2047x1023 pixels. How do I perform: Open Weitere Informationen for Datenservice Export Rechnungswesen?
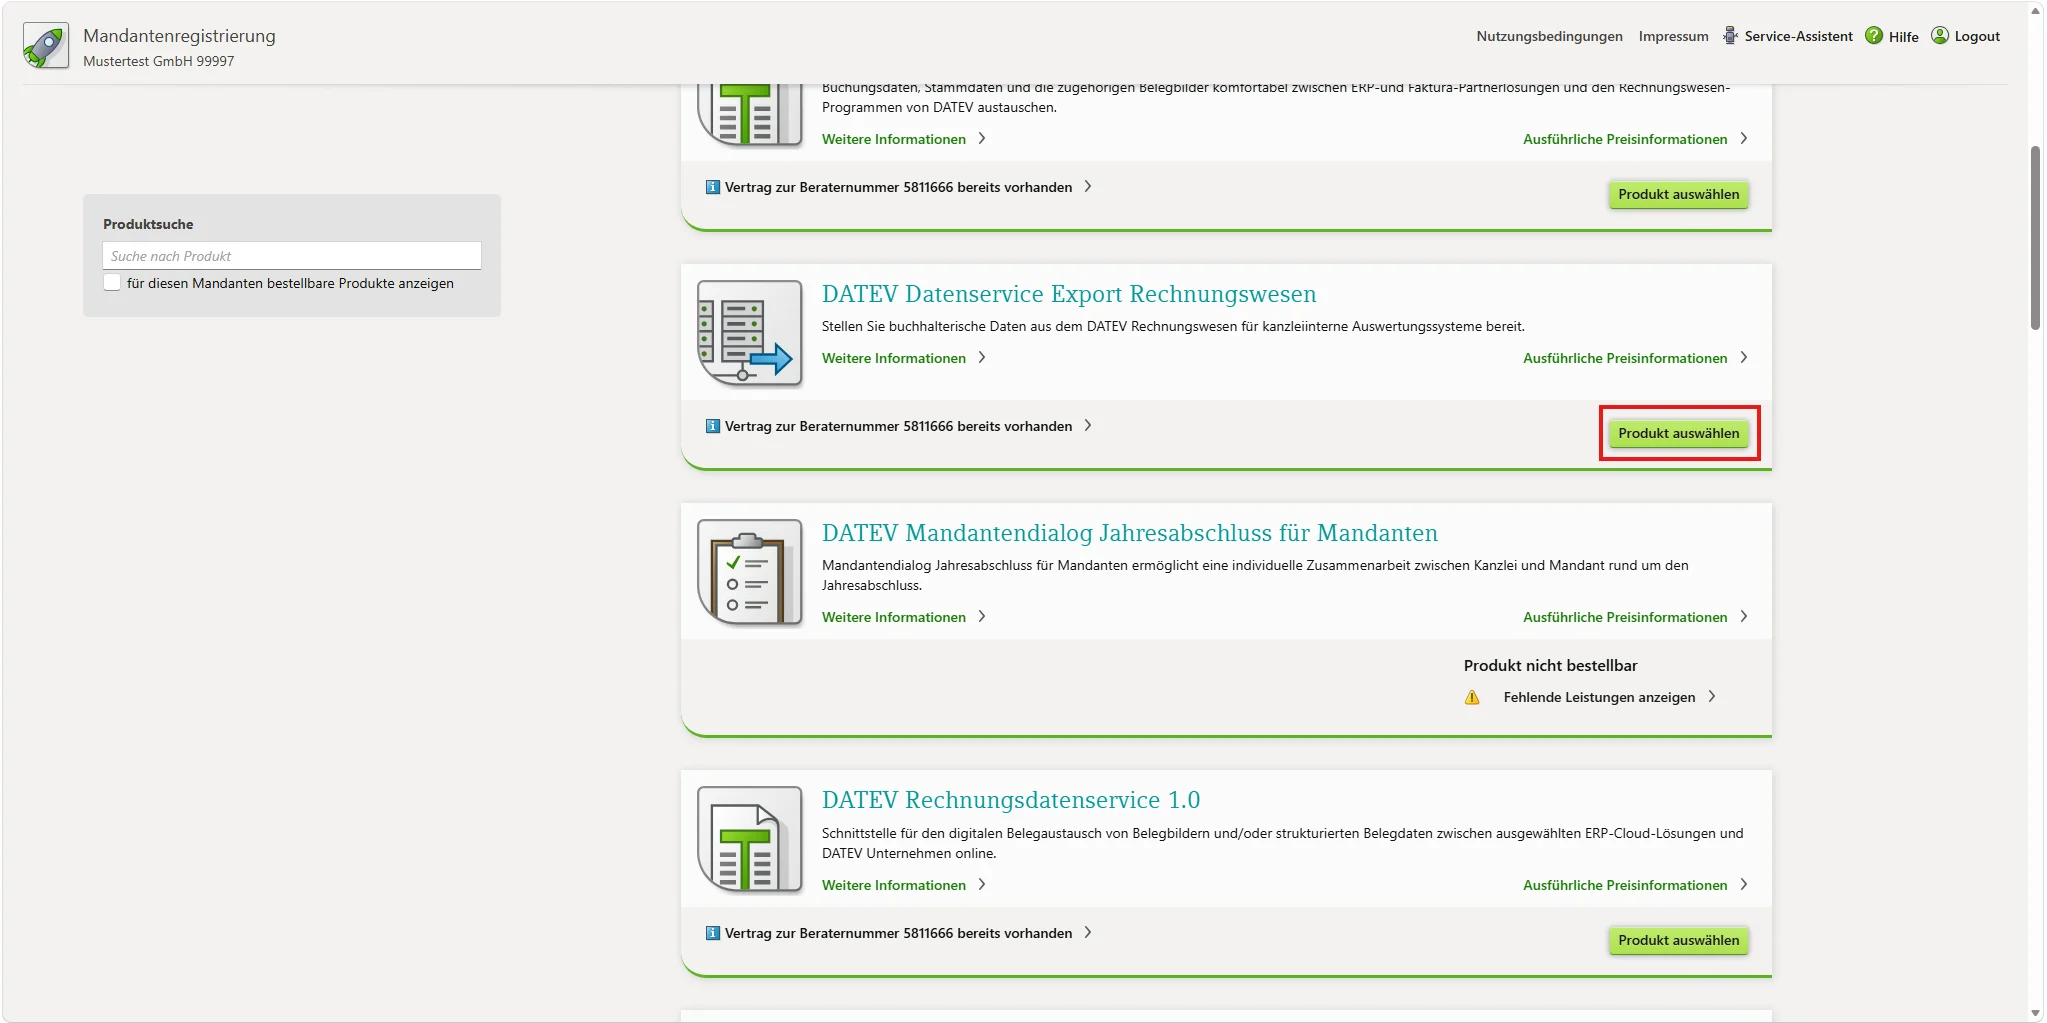coord(894,358)
